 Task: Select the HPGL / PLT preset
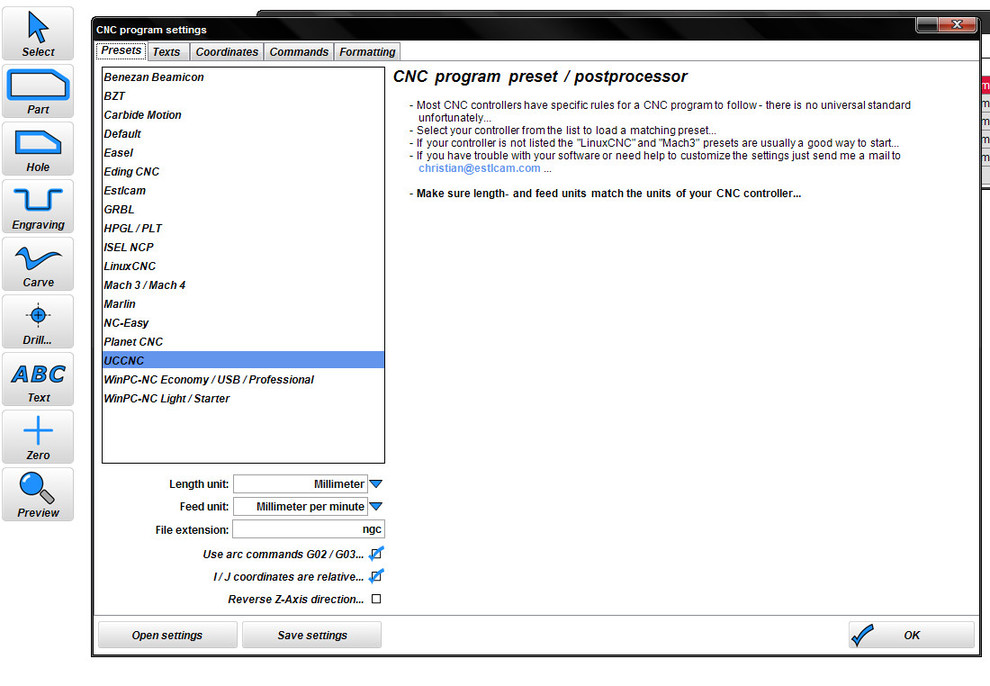click(x=243, y=228)
